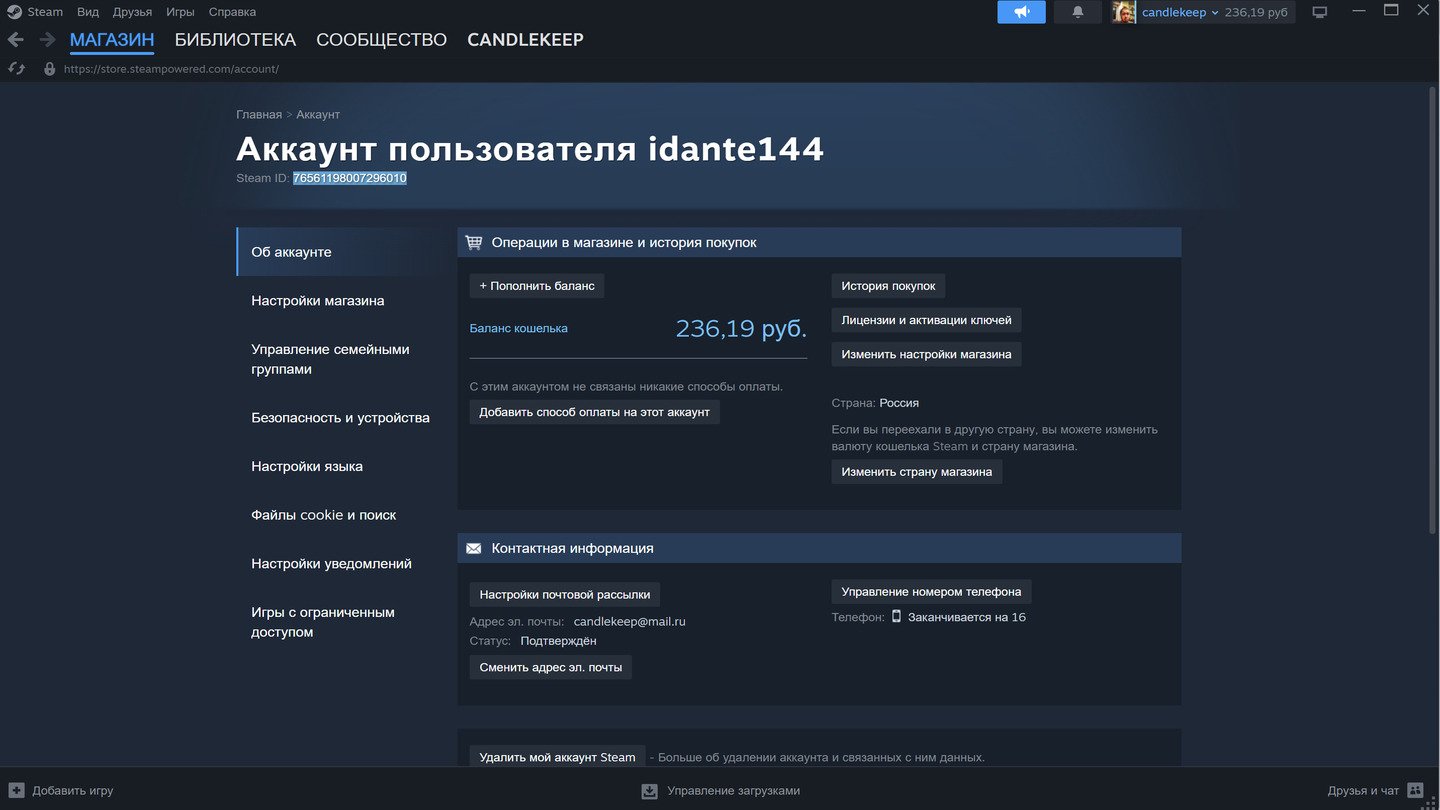Switch to the СООБЩЕСТВО tab
Viewport: 1440px width, 810px height.
point(381,40)
